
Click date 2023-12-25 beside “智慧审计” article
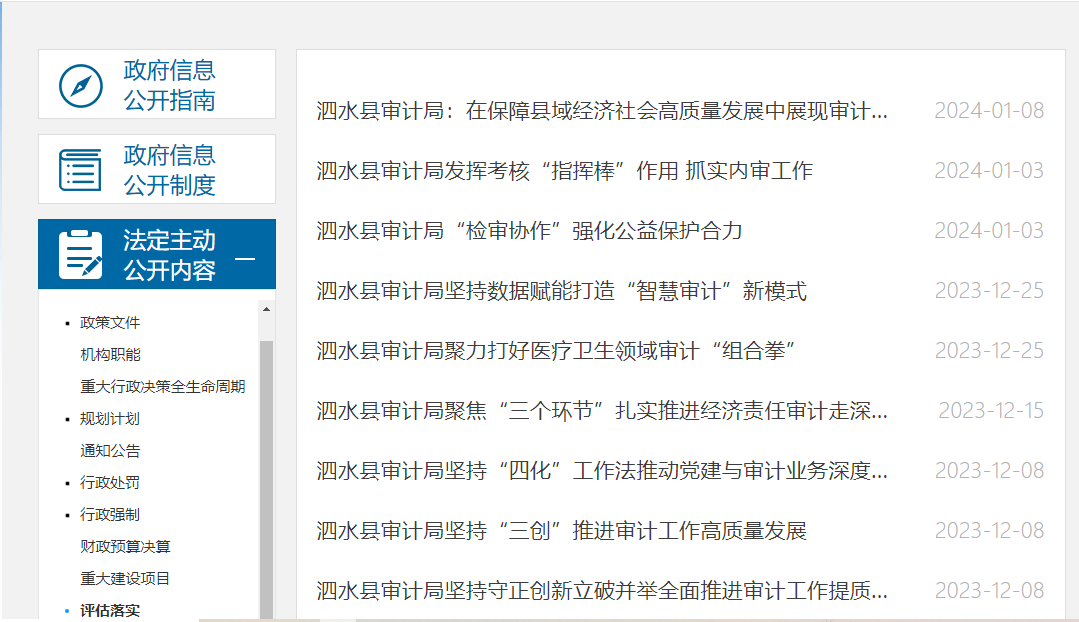[x=989, y=290]
